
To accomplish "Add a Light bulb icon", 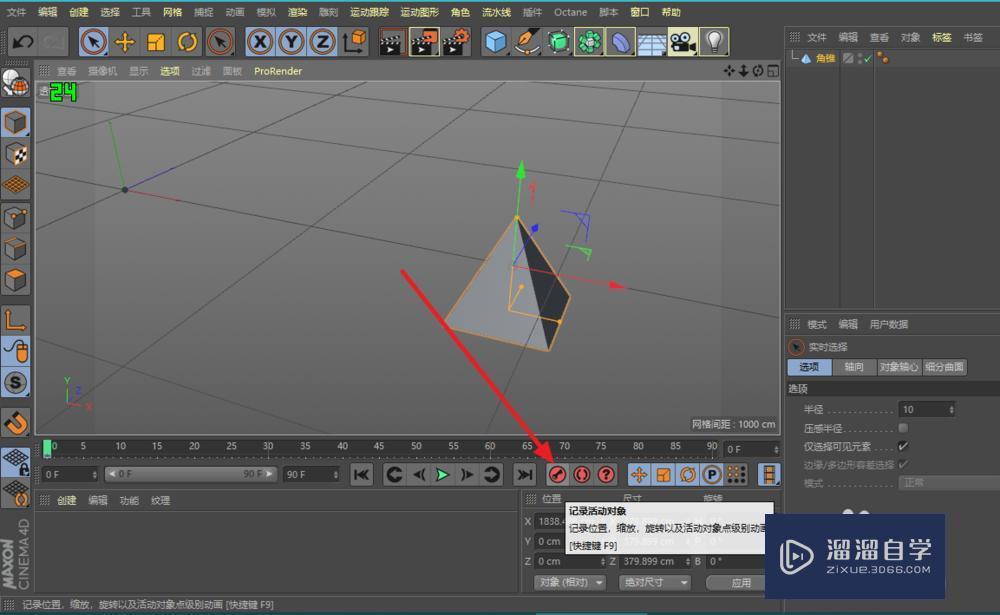I will [x=714, y=42].
